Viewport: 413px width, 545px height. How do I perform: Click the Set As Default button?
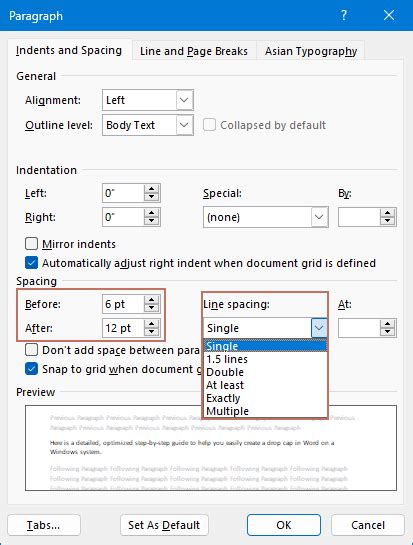click(164, 525)
